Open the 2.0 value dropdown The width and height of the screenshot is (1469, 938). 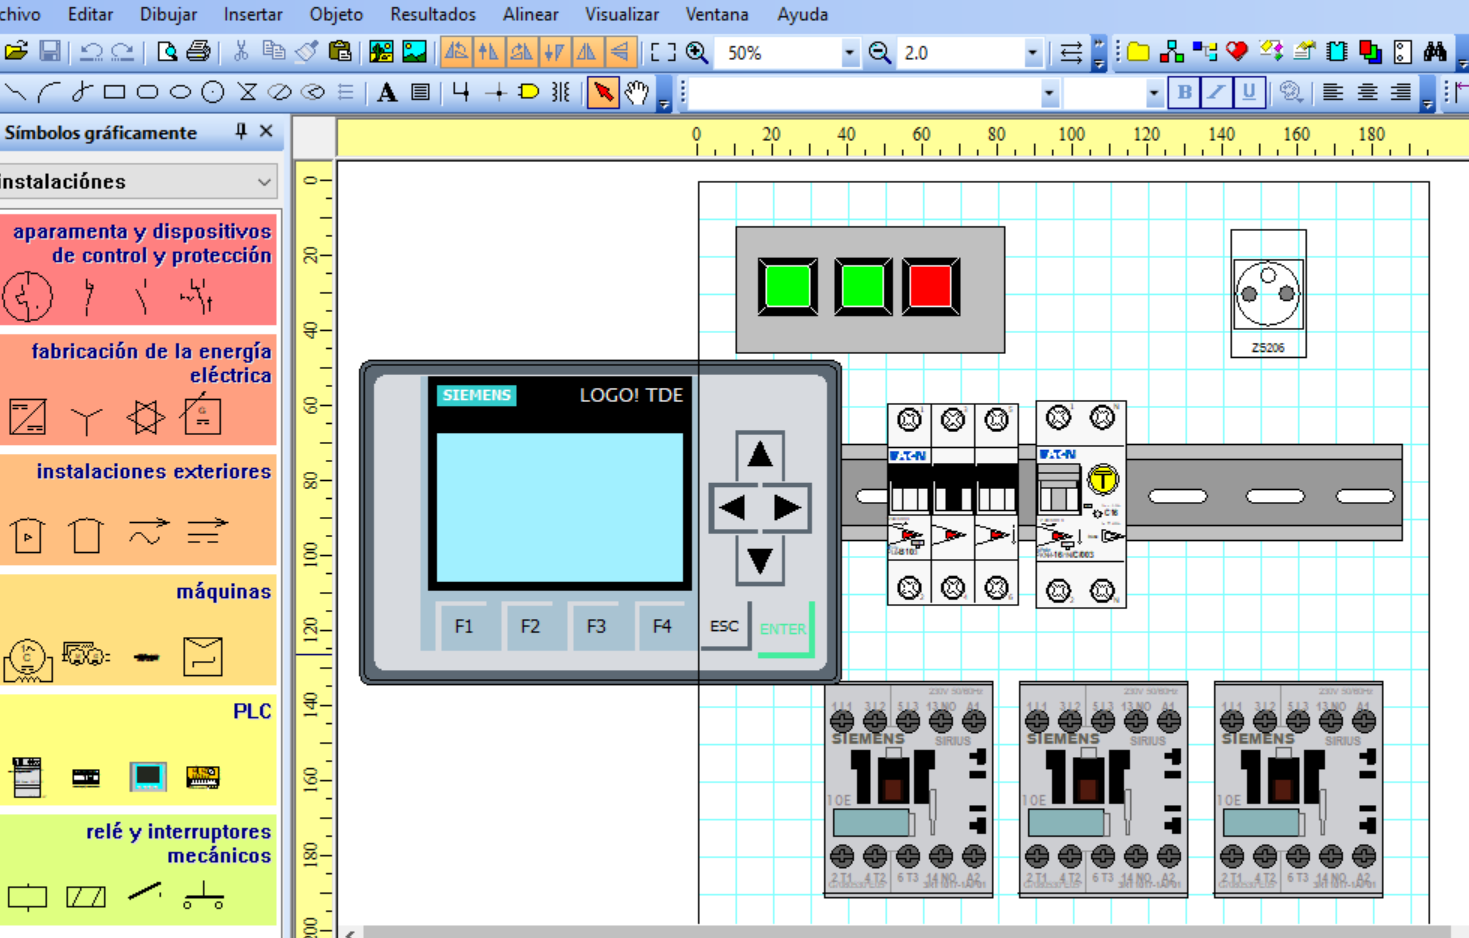(x=1032, y=53)
